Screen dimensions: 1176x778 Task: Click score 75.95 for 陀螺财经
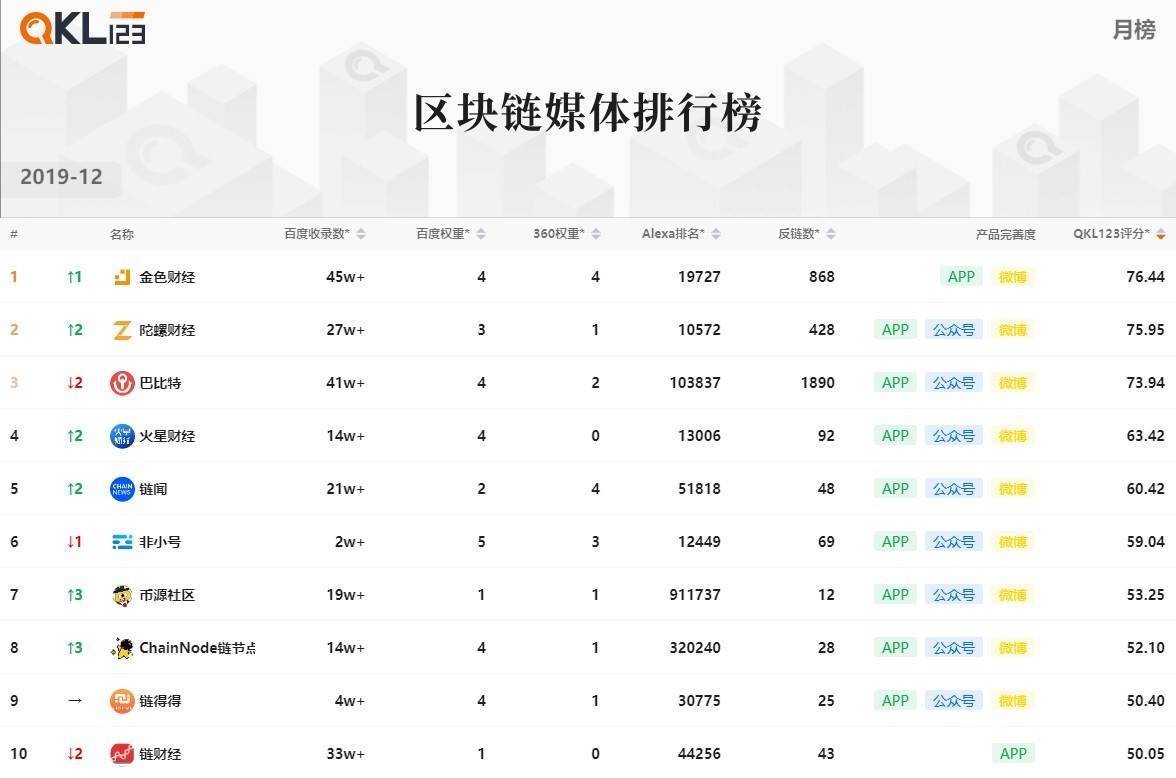click(x=1145, y=330)
